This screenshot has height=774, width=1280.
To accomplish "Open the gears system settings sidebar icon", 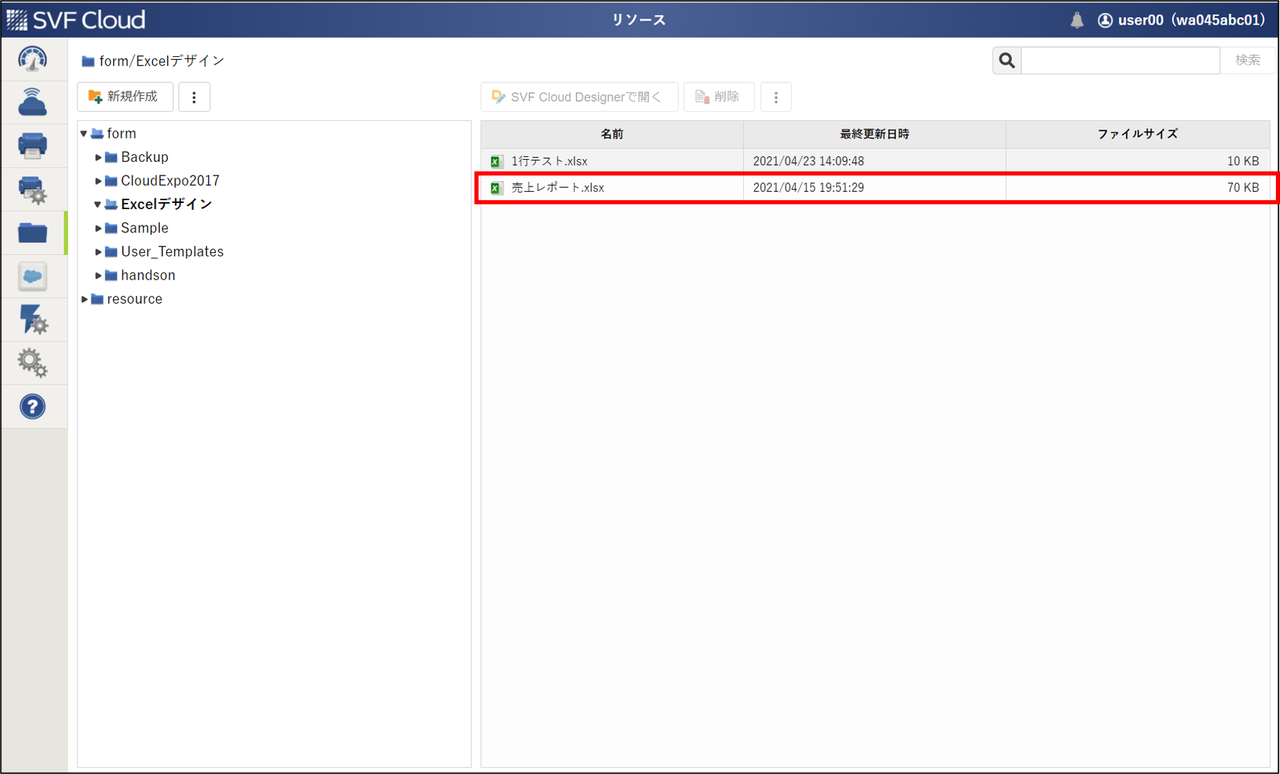I will click(x=33, y=363).
